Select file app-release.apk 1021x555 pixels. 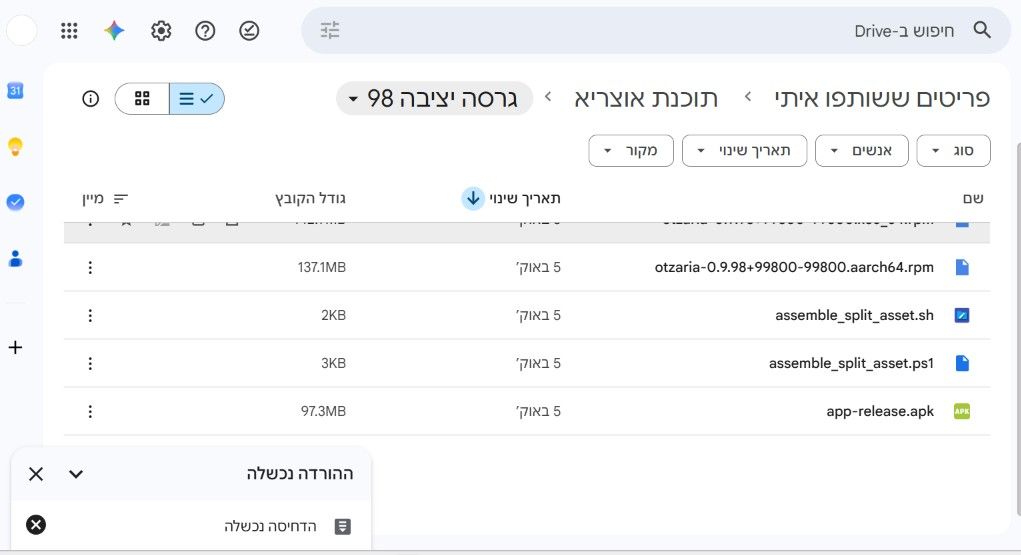point(880,411)
